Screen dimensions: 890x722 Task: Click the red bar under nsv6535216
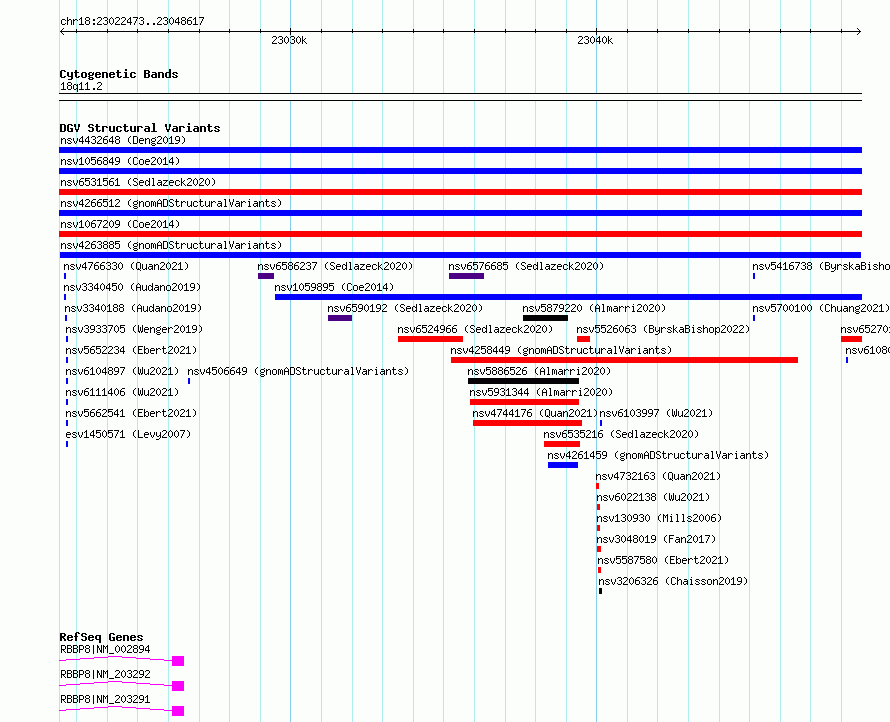click(x=562, y=444)
